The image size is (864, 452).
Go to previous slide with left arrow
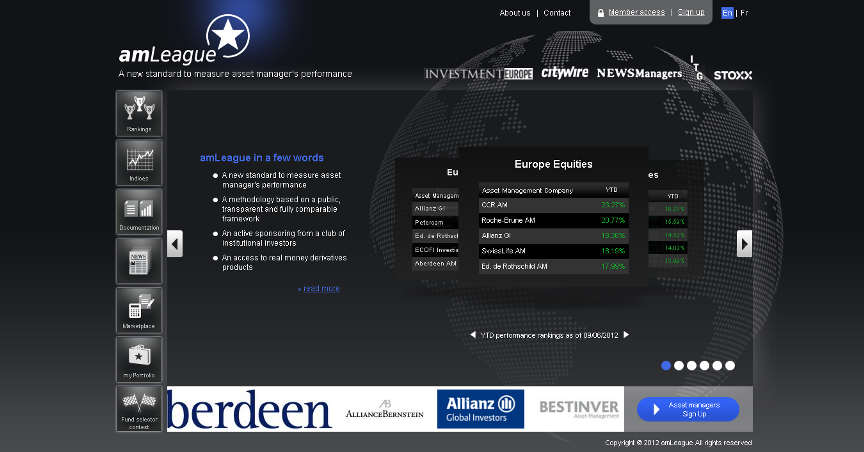(175, 244)
